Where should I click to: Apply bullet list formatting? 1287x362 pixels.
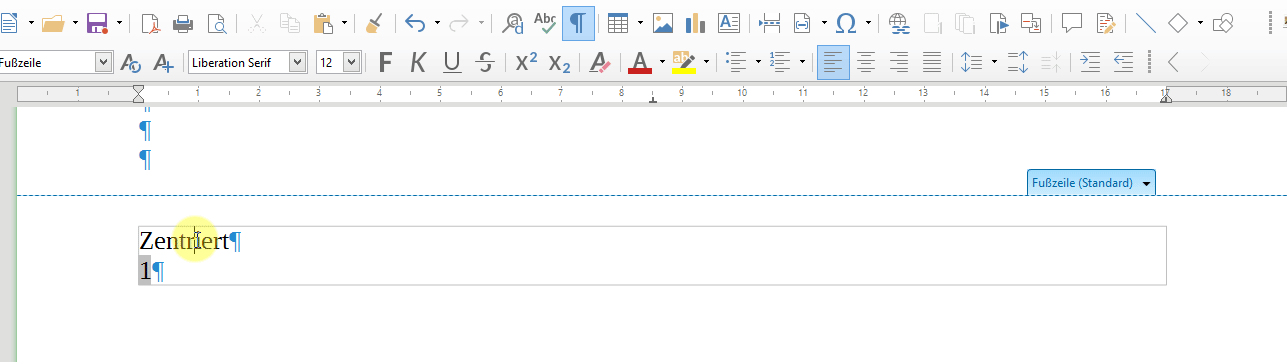tap(736, 63)
